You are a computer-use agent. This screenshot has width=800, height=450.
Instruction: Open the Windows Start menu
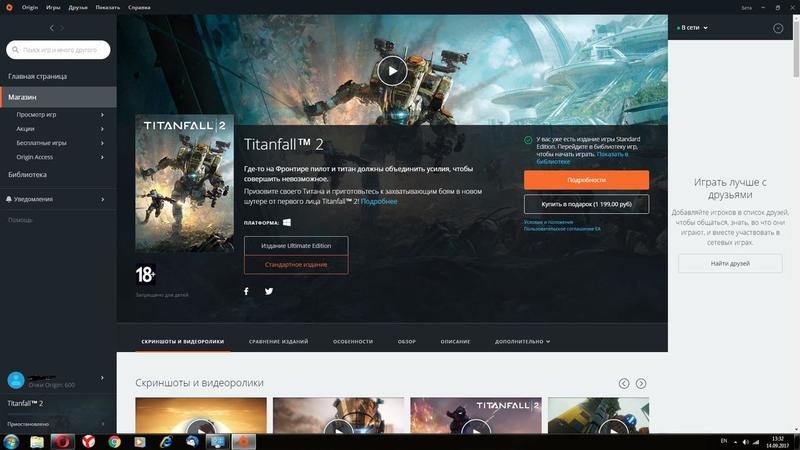(11, 442)
